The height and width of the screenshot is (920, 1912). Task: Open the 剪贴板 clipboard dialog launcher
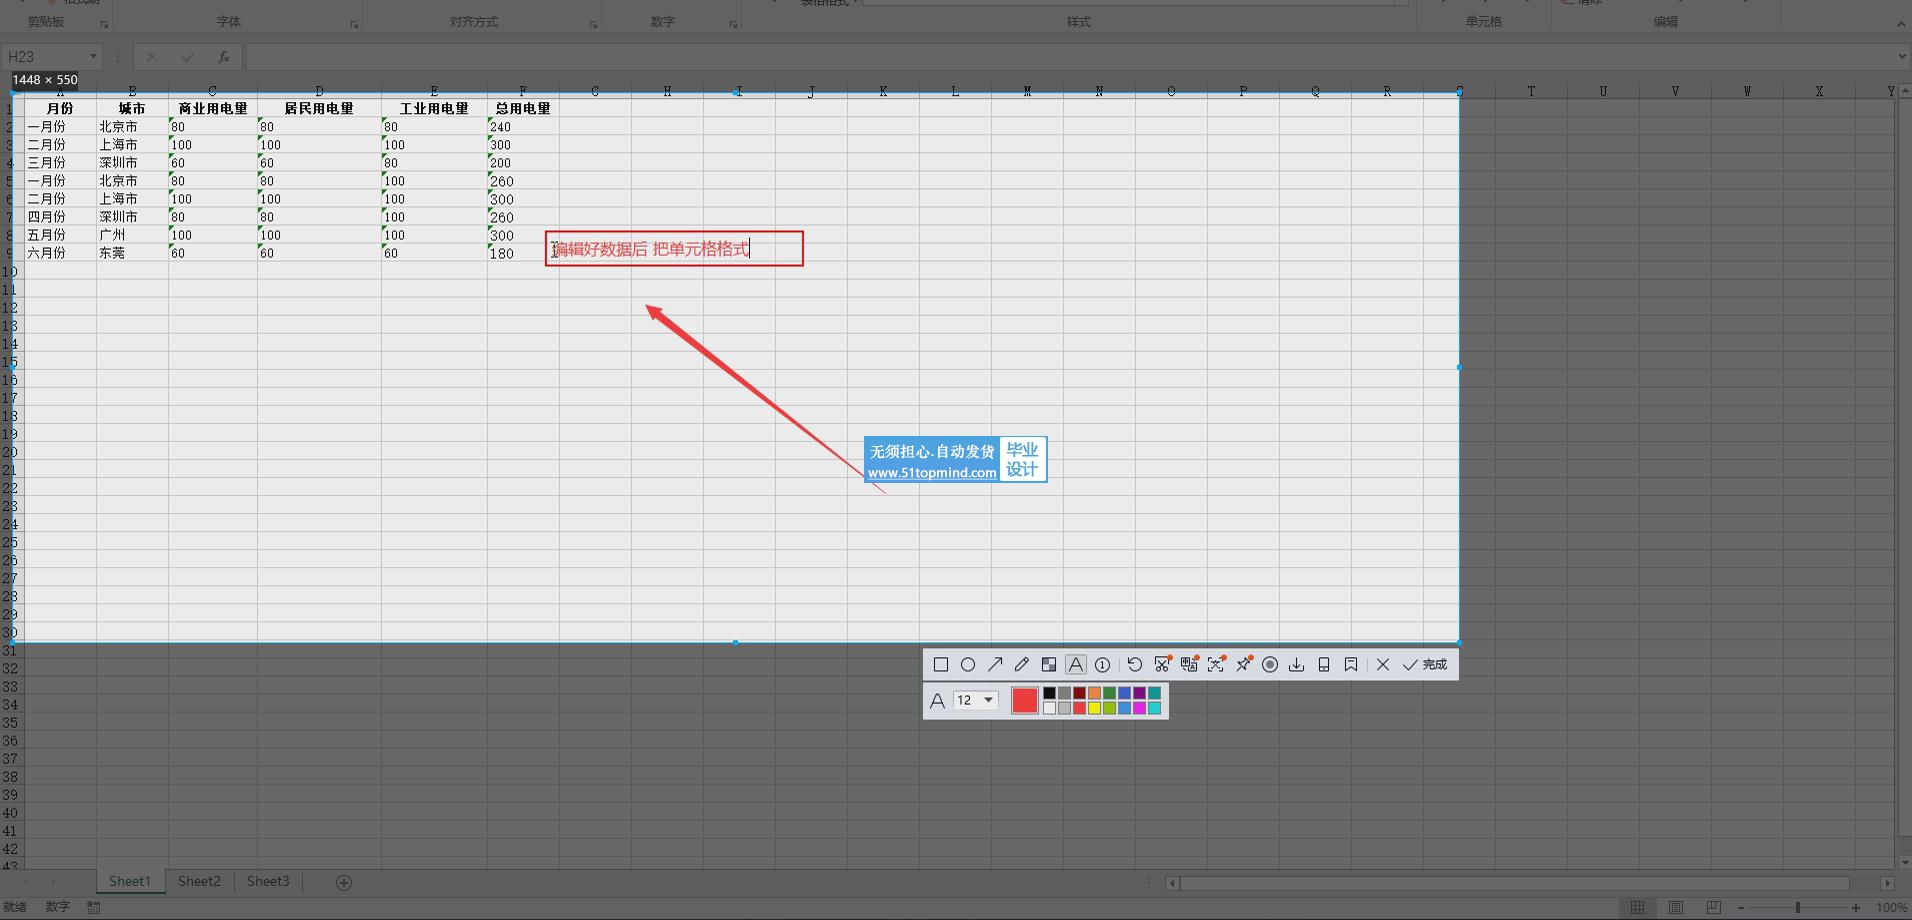(104, 24)
